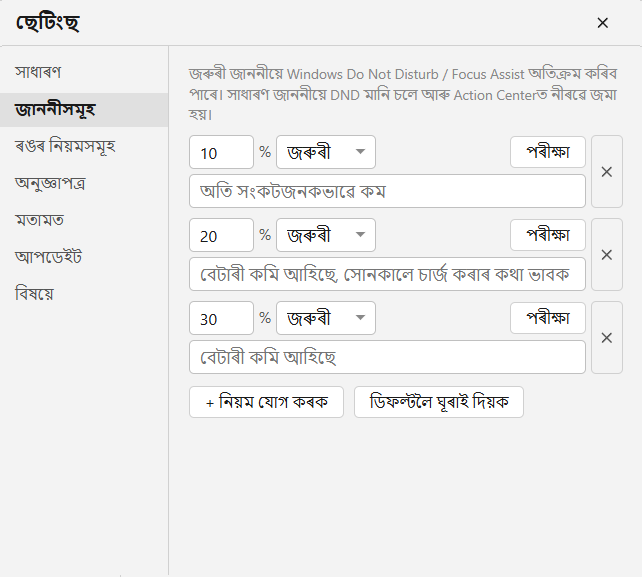This screenshot has width=642, height=577.
Task: Edit the 30% rule message বেটাৰী কমি আহিছে
Action: click(387, 357)
